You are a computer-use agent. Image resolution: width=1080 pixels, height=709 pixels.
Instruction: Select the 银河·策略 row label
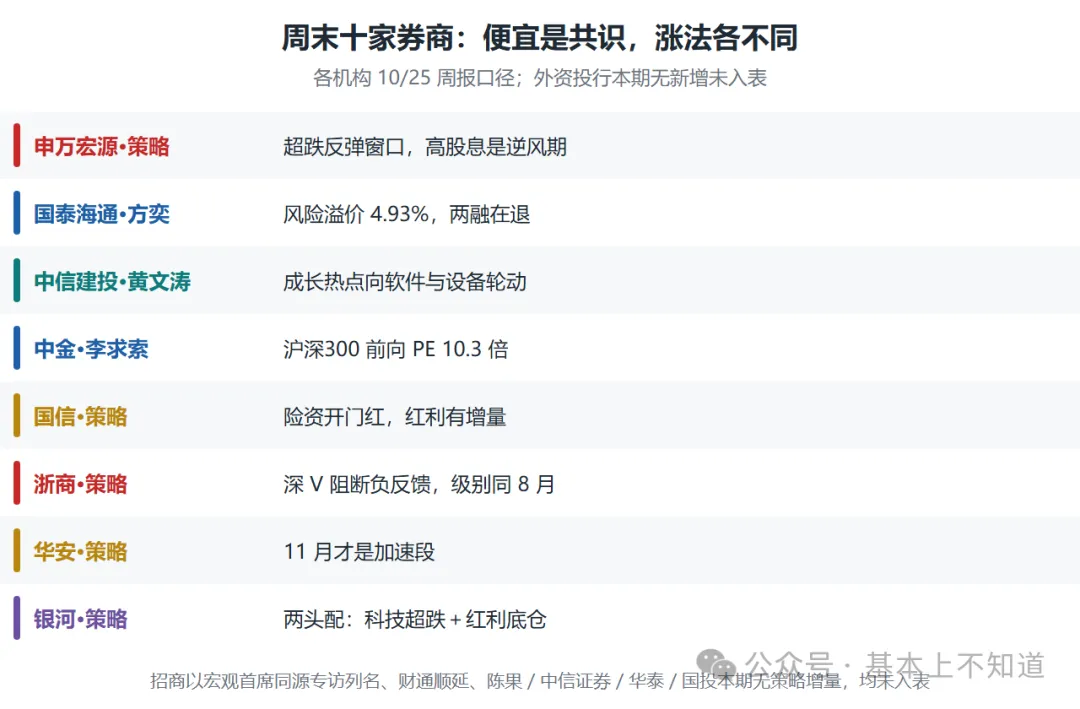coord(81,619)
